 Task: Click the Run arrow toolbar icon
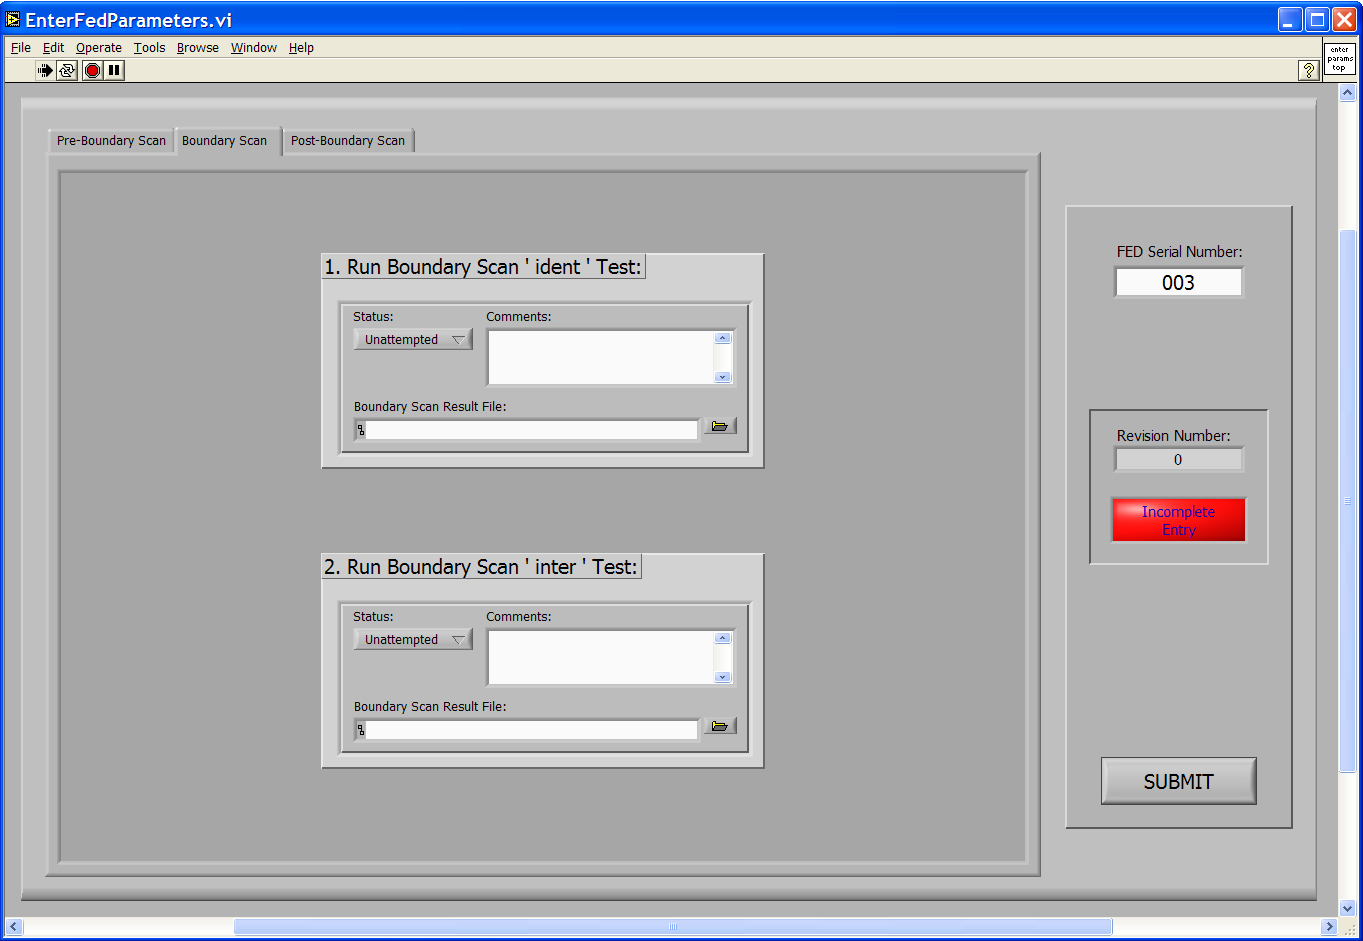[45, 70]
